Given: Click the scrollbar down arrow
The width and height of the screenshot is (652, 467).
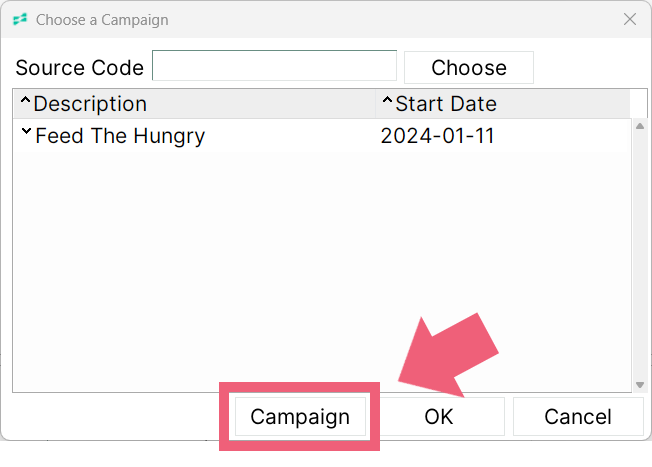Looking at the screenshot, I should tap(640, 385).
